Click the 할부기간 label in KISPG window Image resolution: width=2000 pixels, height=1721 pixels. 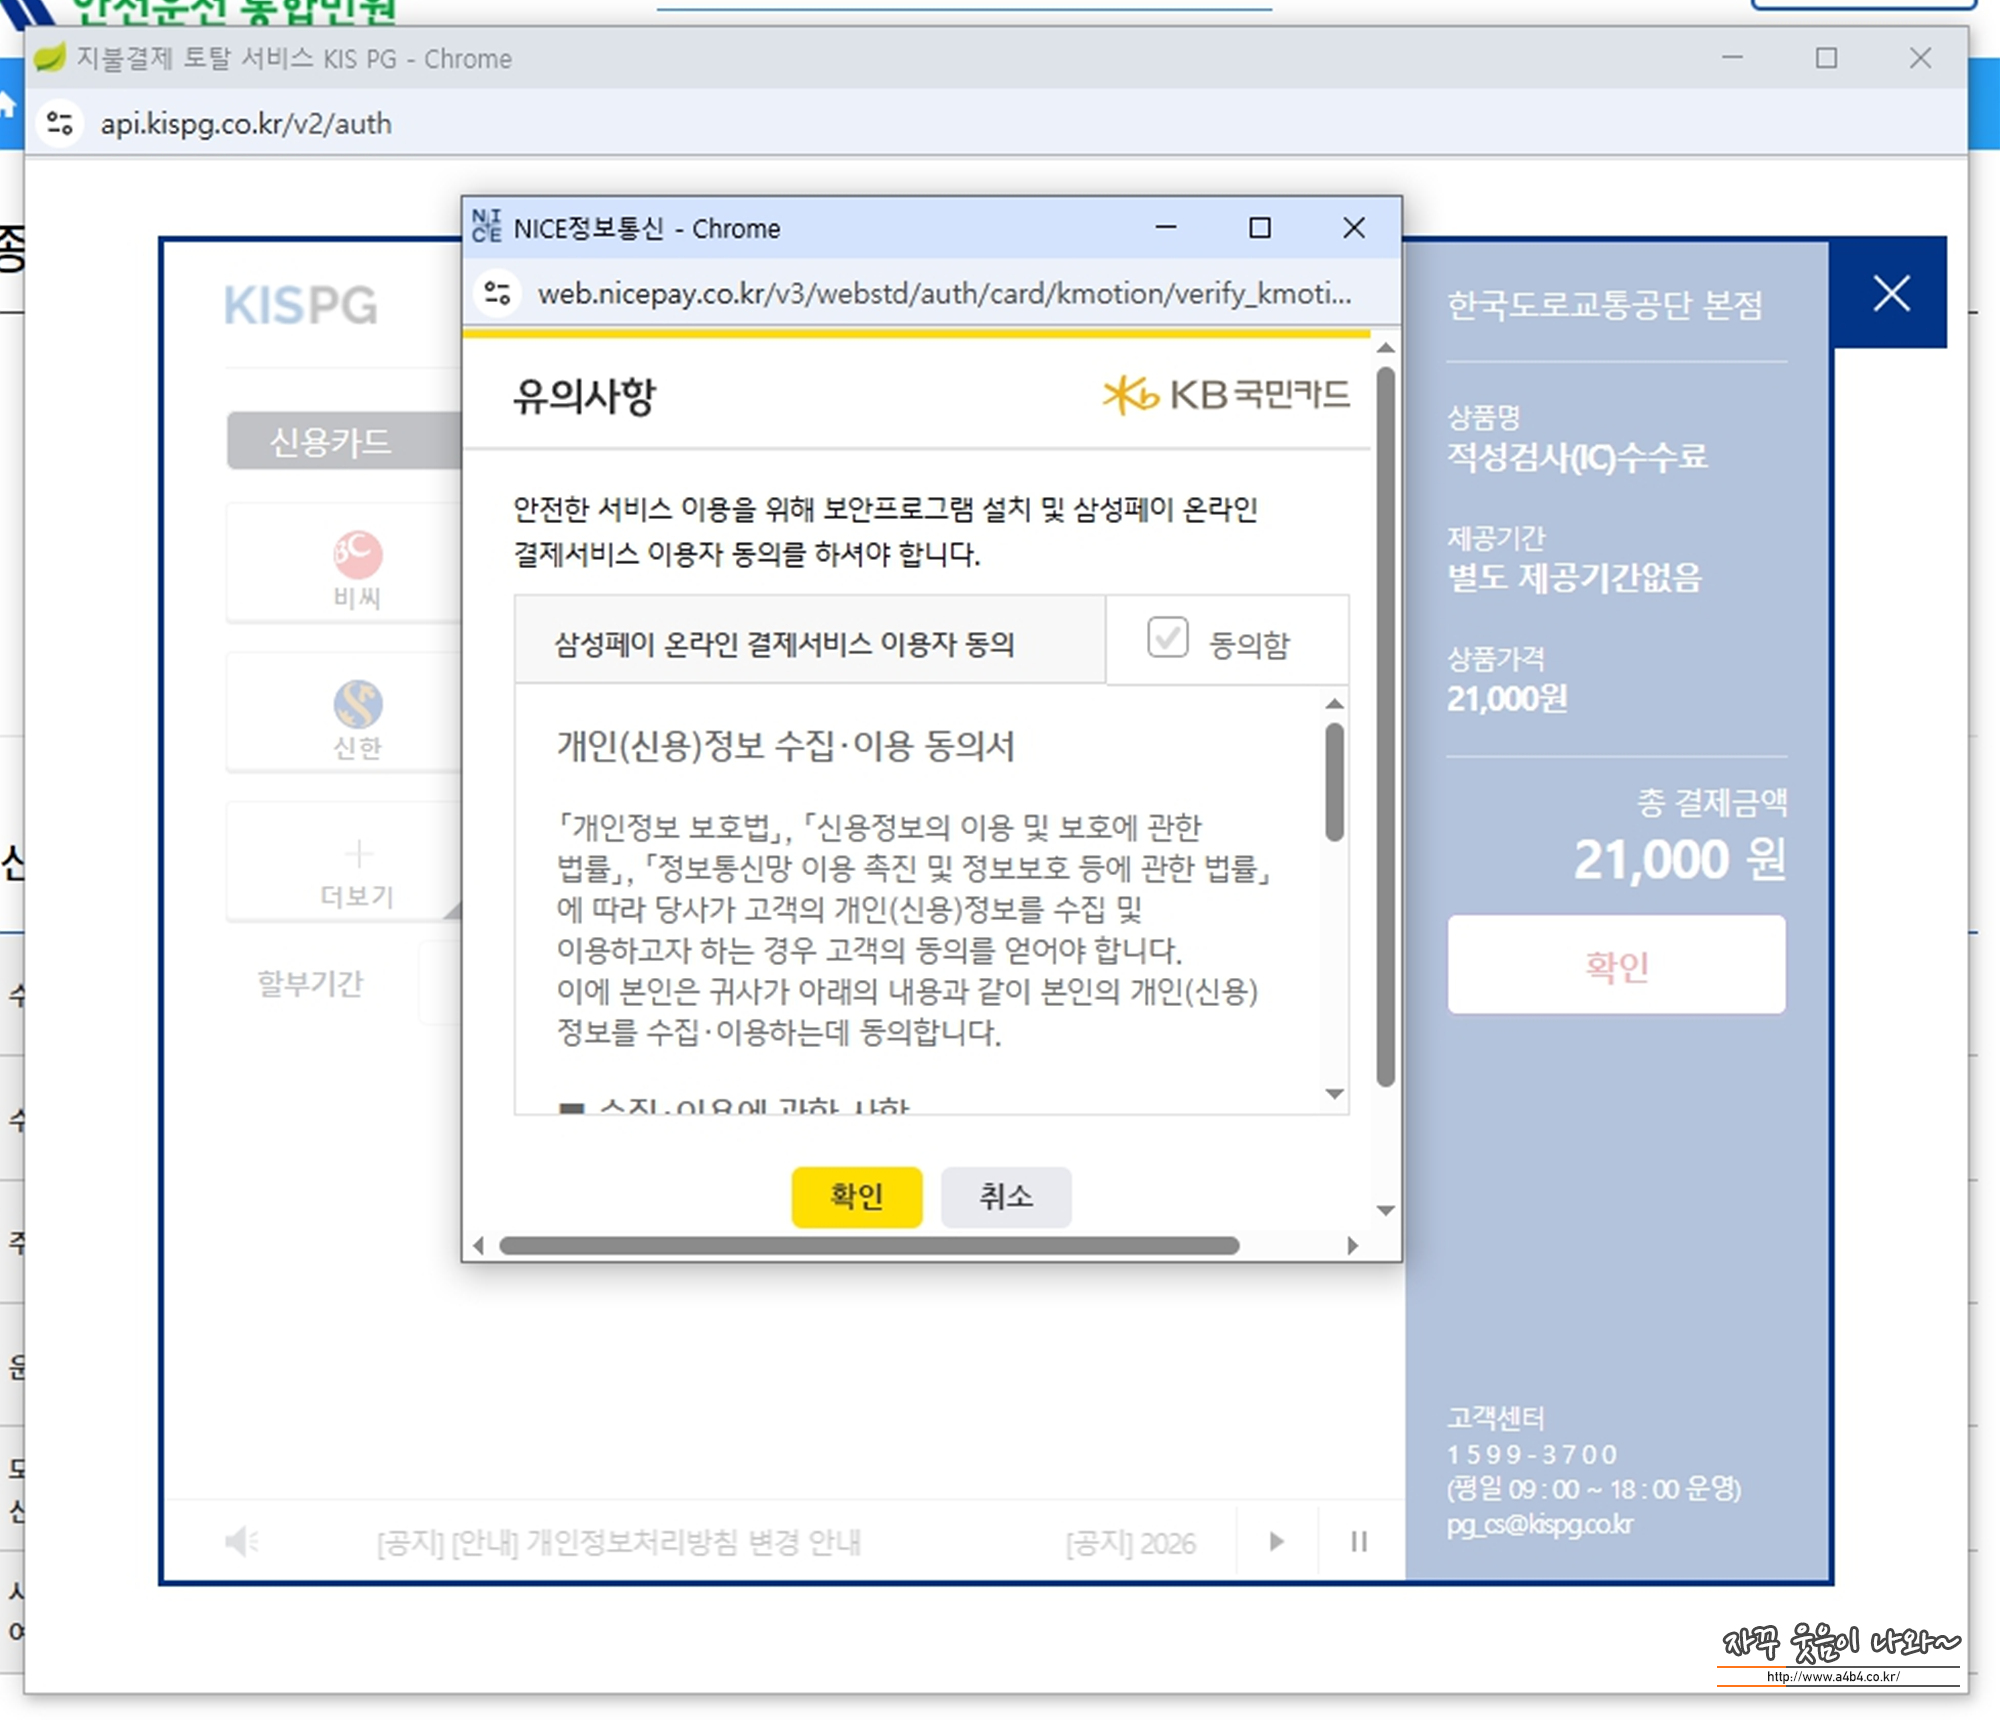(310, 983)
